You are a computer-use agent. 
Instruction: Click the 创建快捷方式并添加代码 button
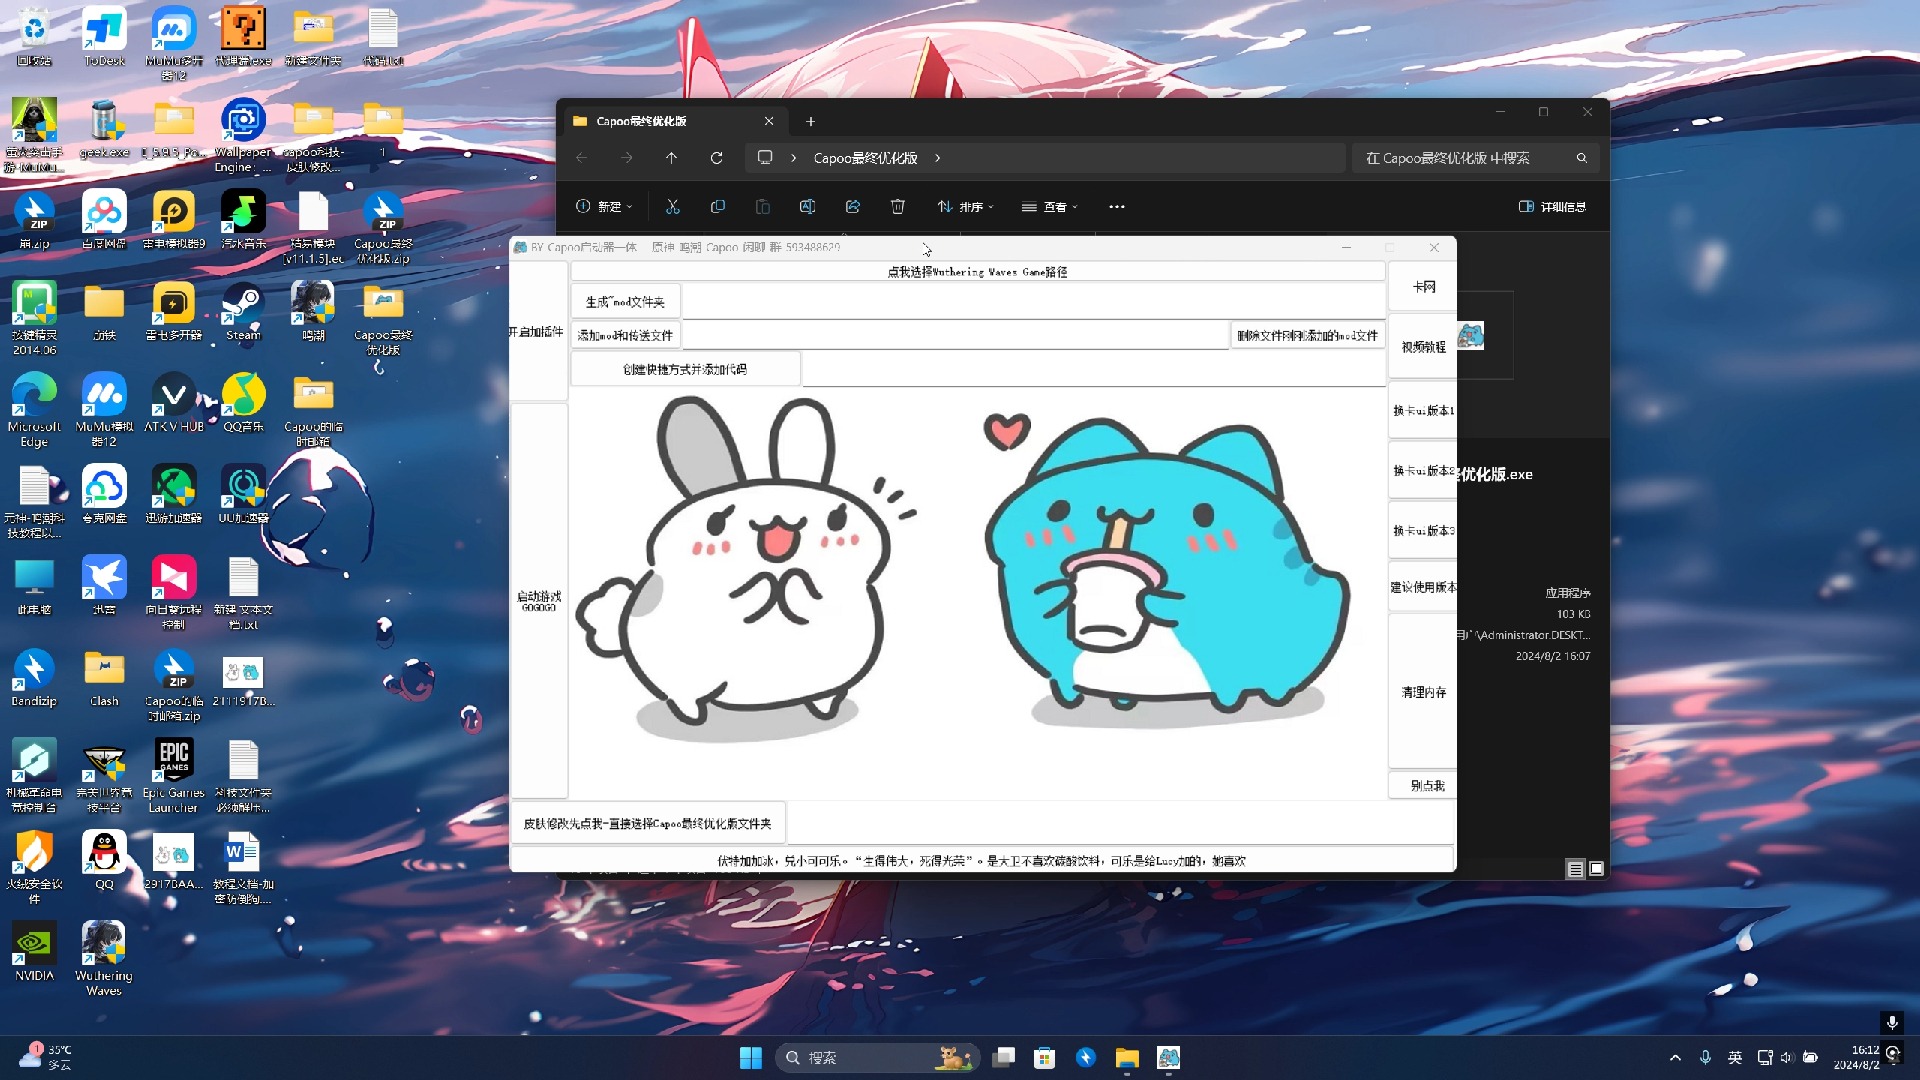click(685, 369)
